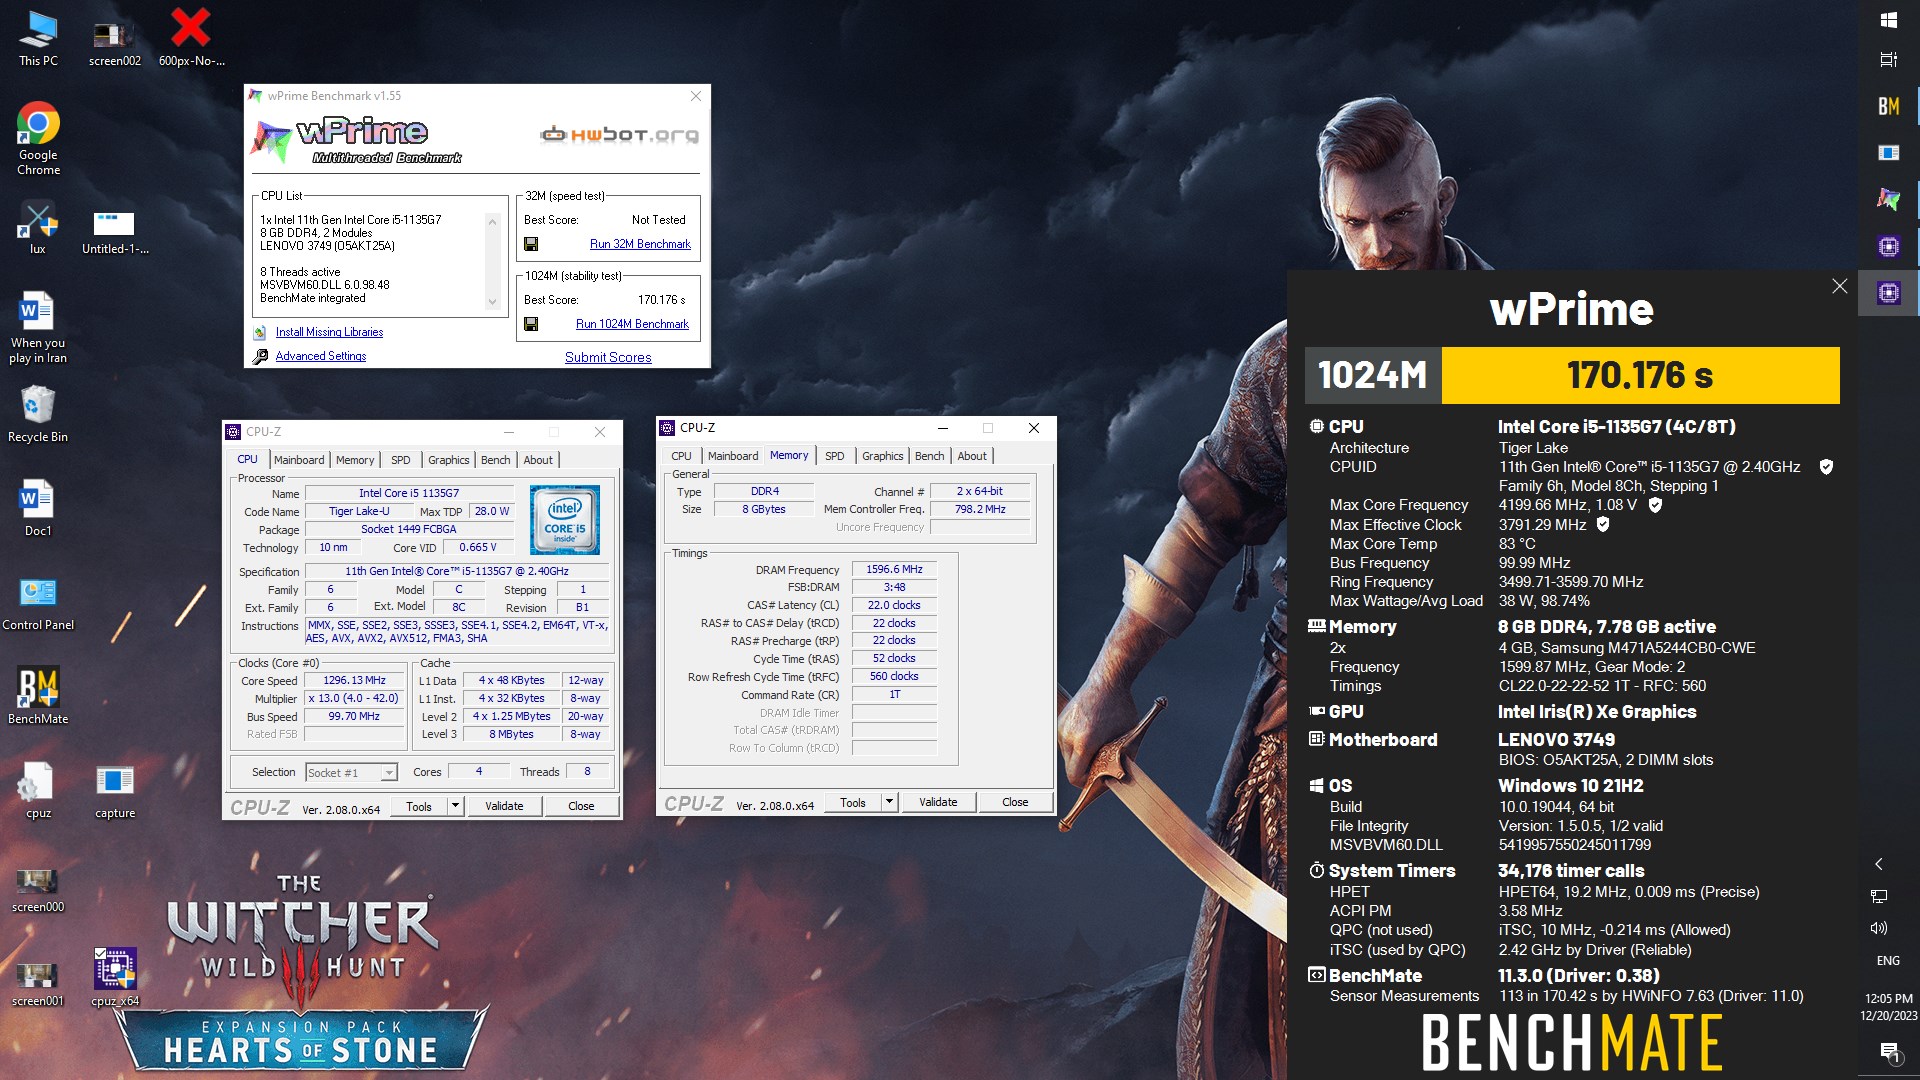Click the Intel Core i5 1135G7 Name field
This screenshot has width=1920, height=1080.
[409, 493]
